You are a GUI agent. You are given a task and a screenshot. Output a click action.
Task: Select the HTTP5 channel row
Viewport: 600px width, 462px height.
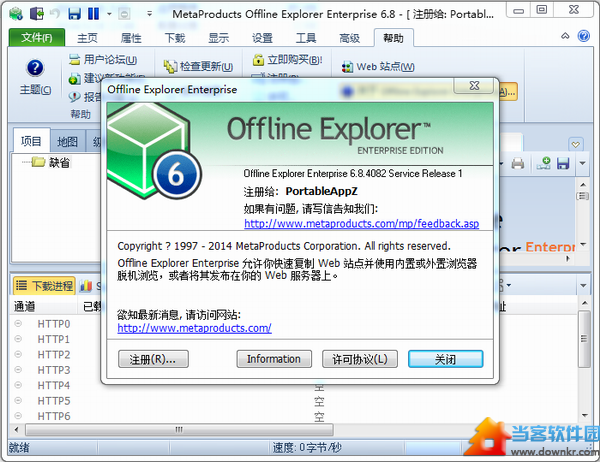click(x=54, y=400)
